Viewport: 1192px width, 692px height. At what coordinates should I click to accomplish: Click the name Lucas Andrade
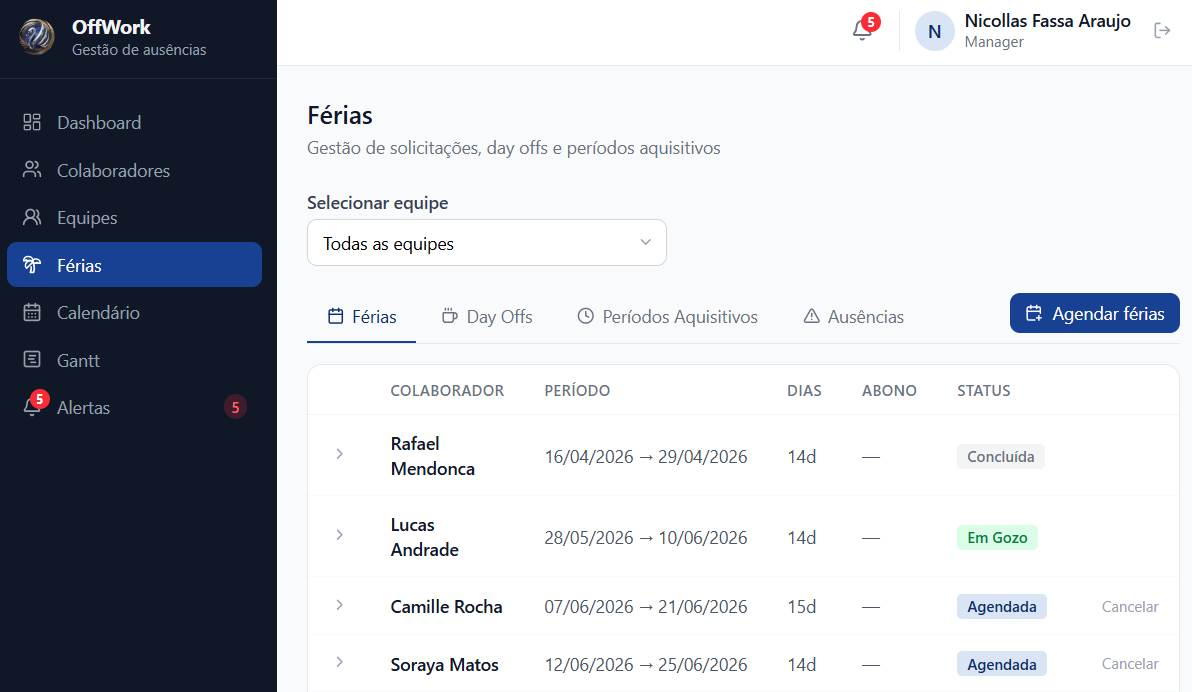[x=424, y=537]
